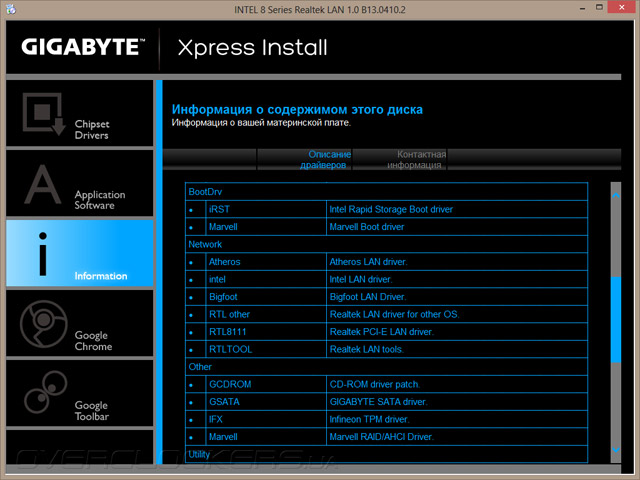Click 'Marvell Boot driver' description

367,227
